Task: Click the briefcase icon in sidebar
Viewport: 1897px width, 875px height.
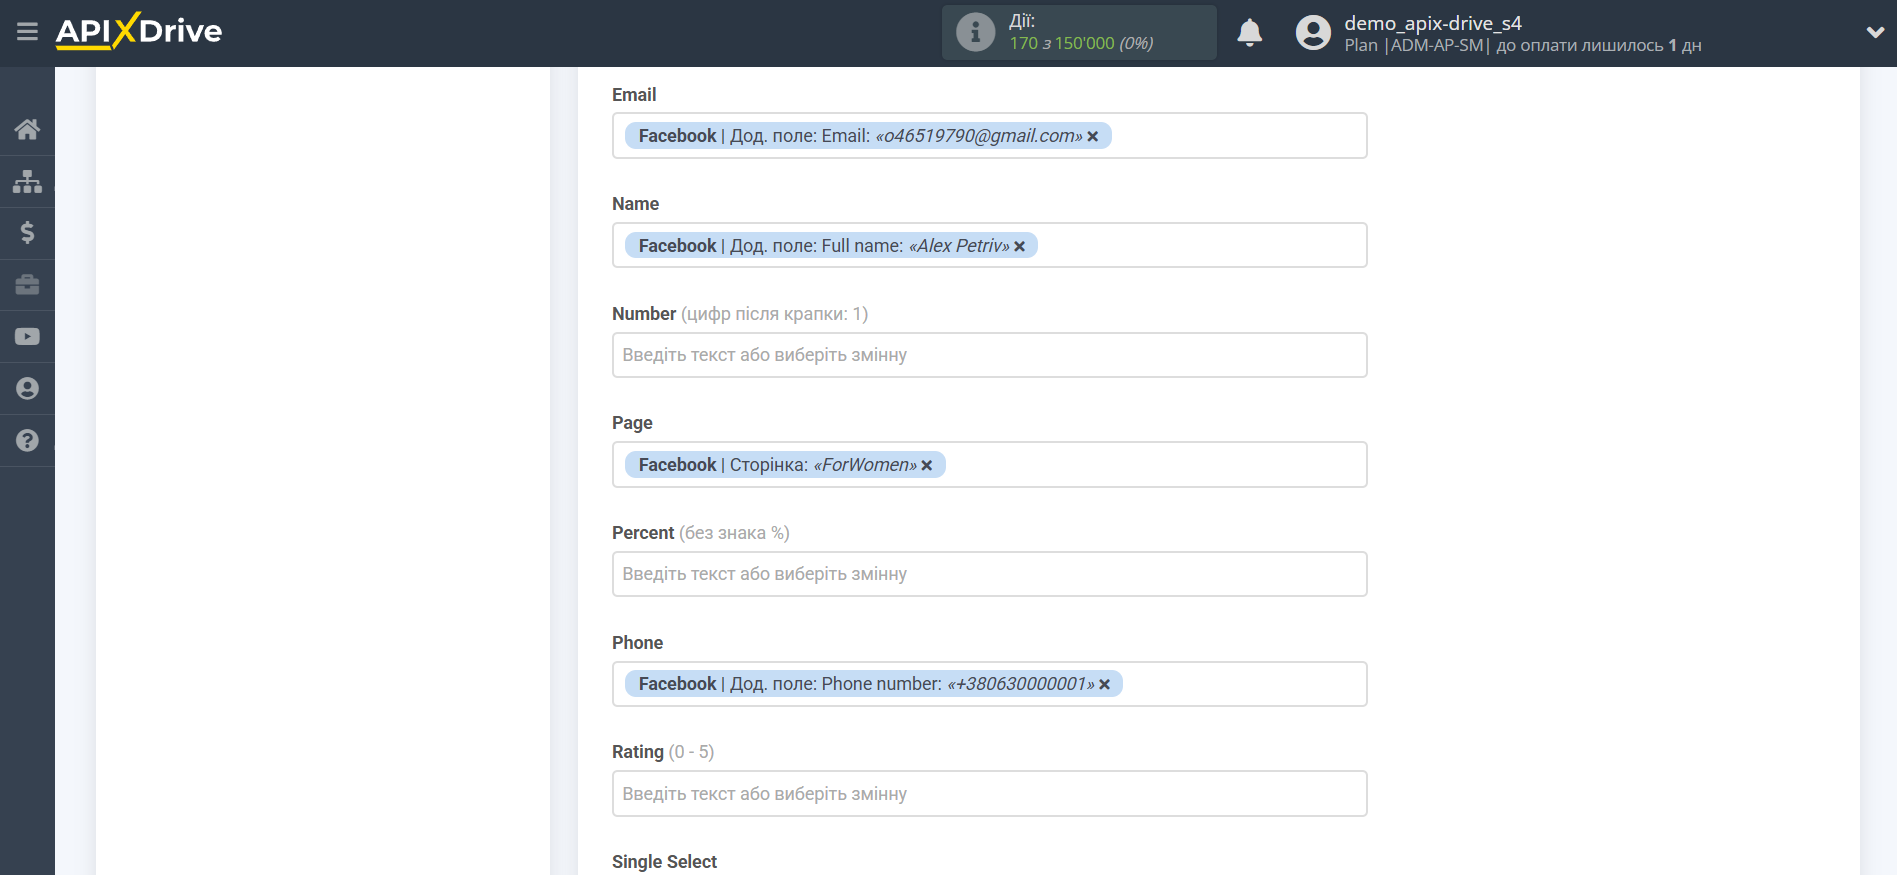Action: click(27, 285)
